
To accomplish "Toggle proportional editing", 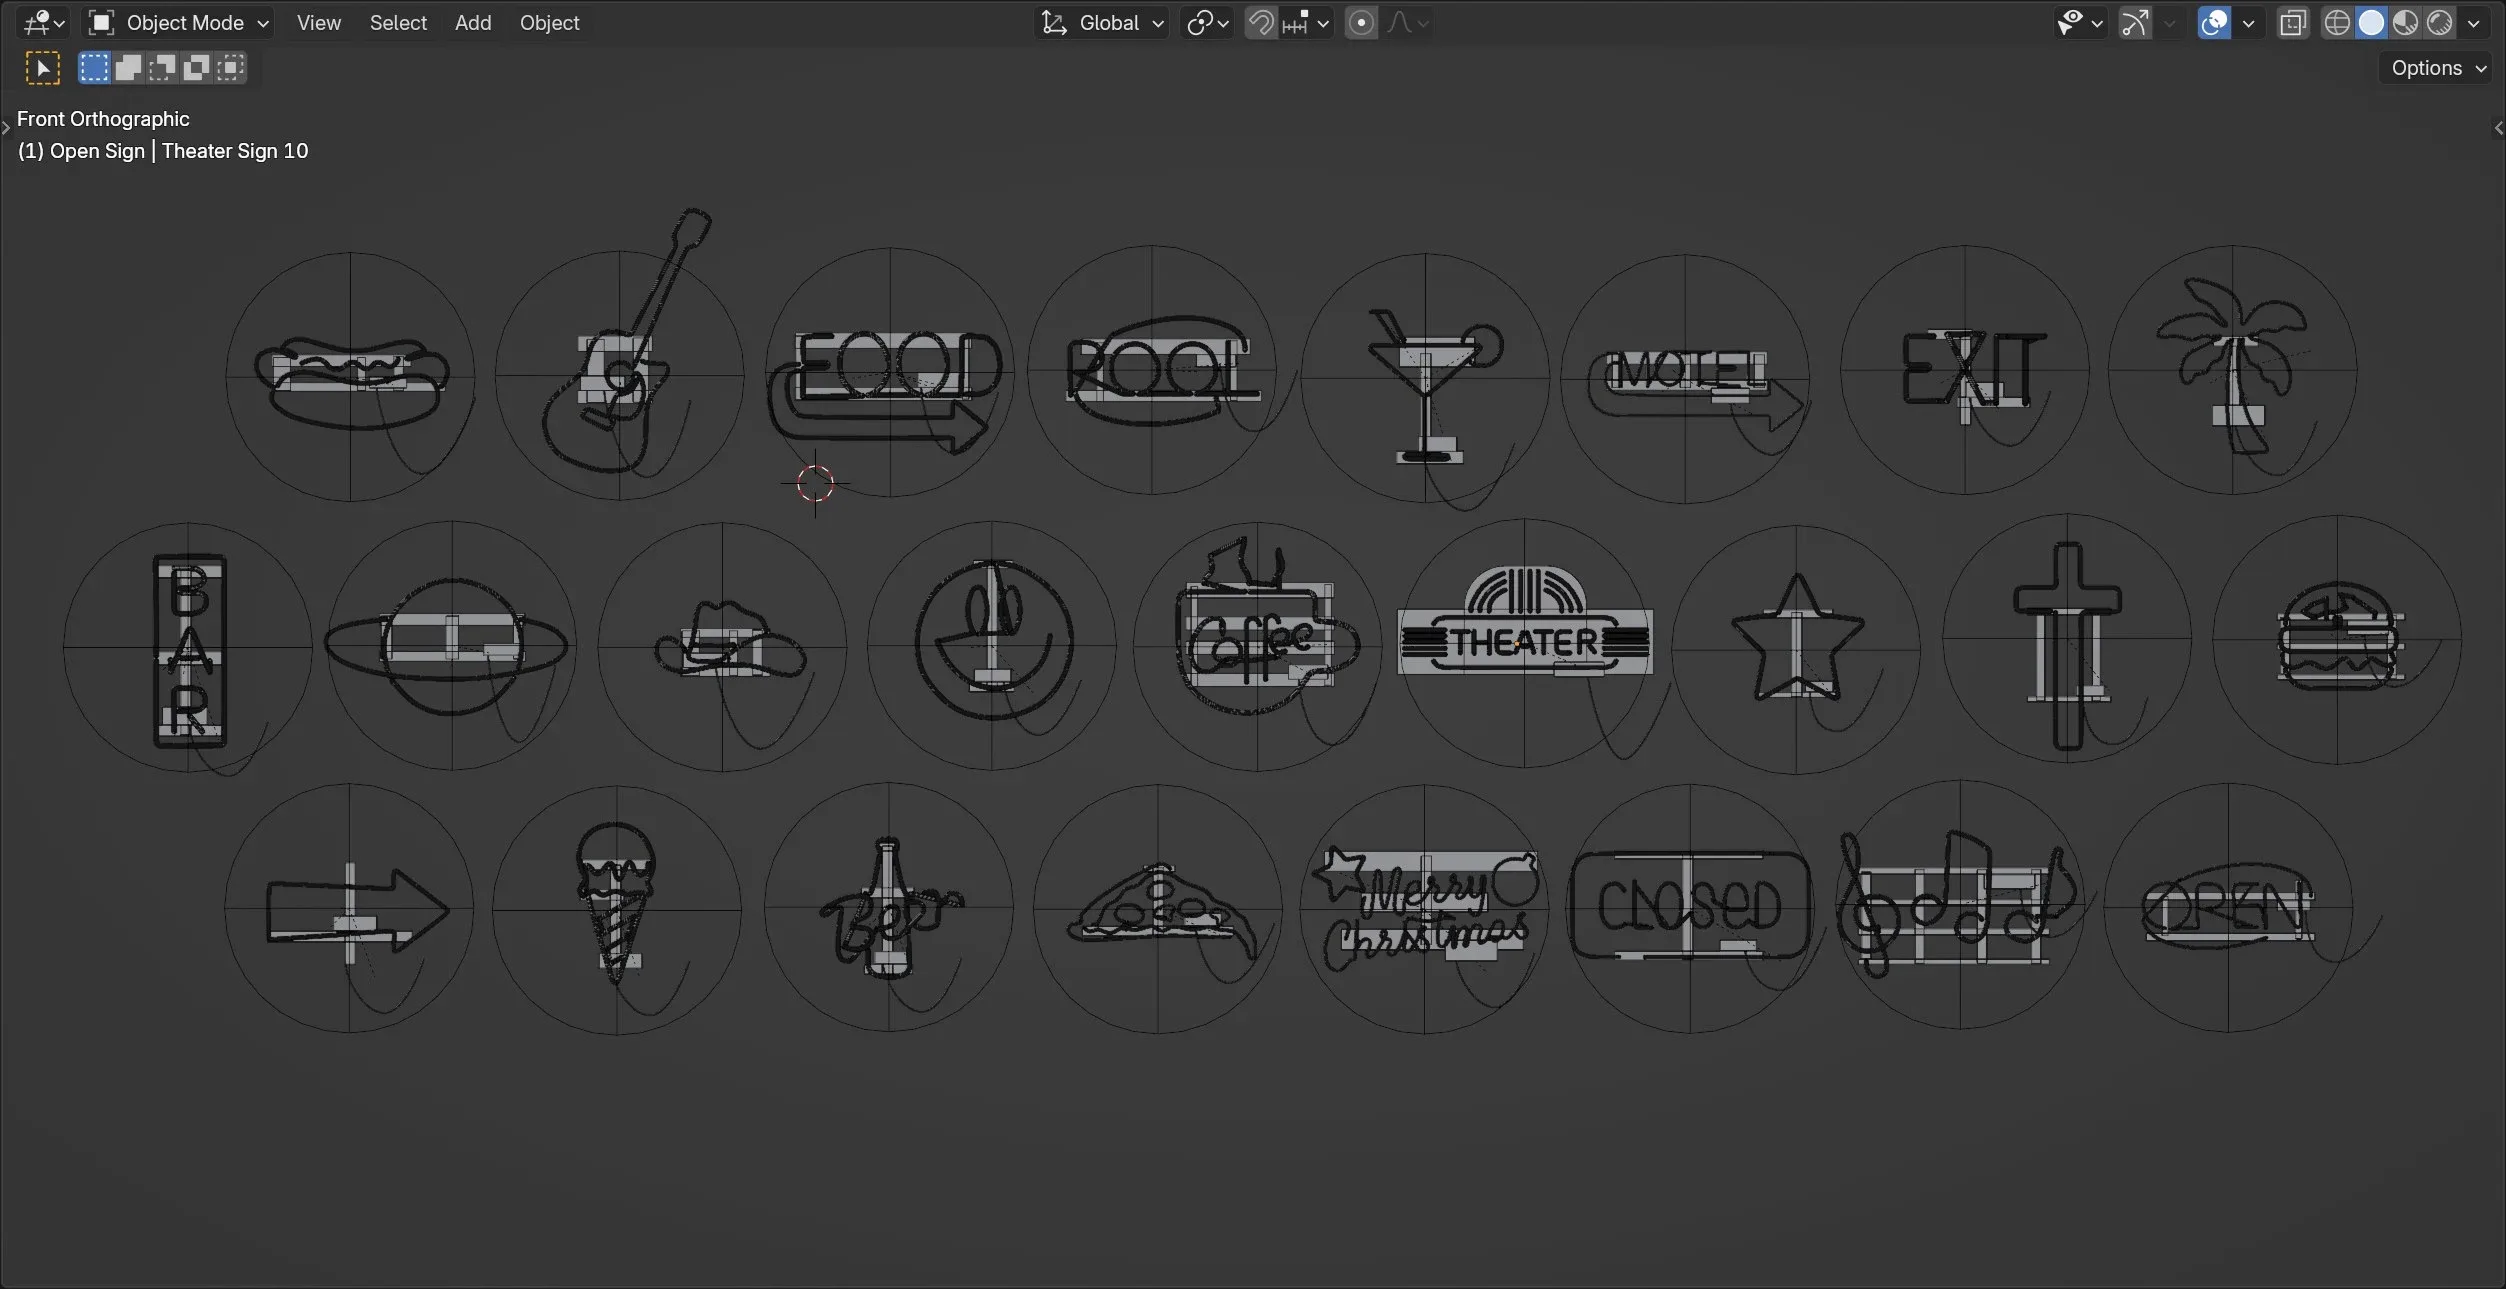I will tap(1361, 23).
